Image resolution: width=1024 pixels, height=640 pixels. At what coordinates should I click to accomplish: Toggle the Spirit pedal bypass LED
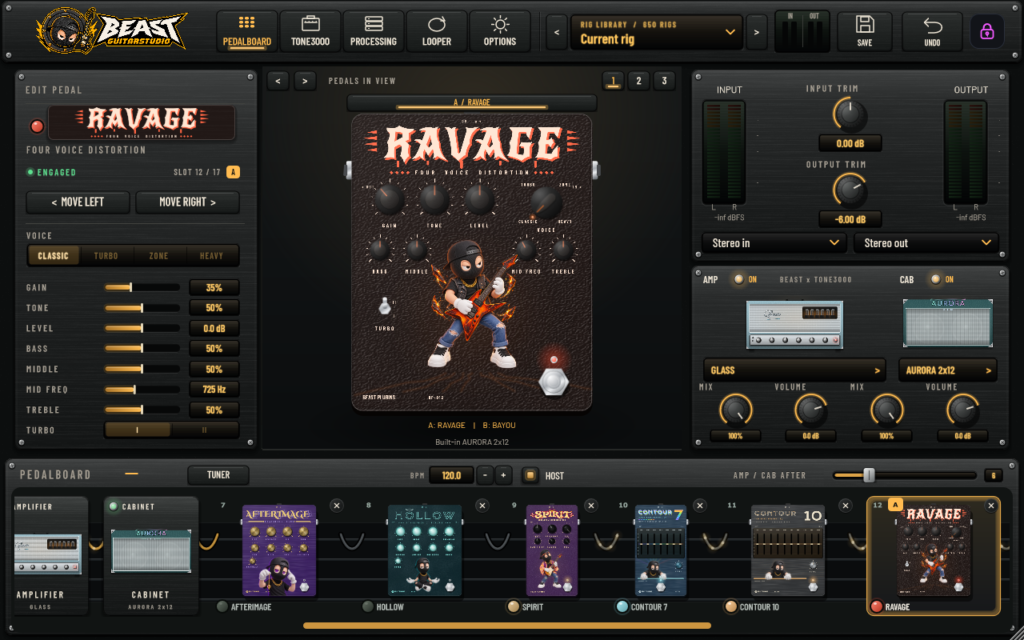[x=513, y=607]
